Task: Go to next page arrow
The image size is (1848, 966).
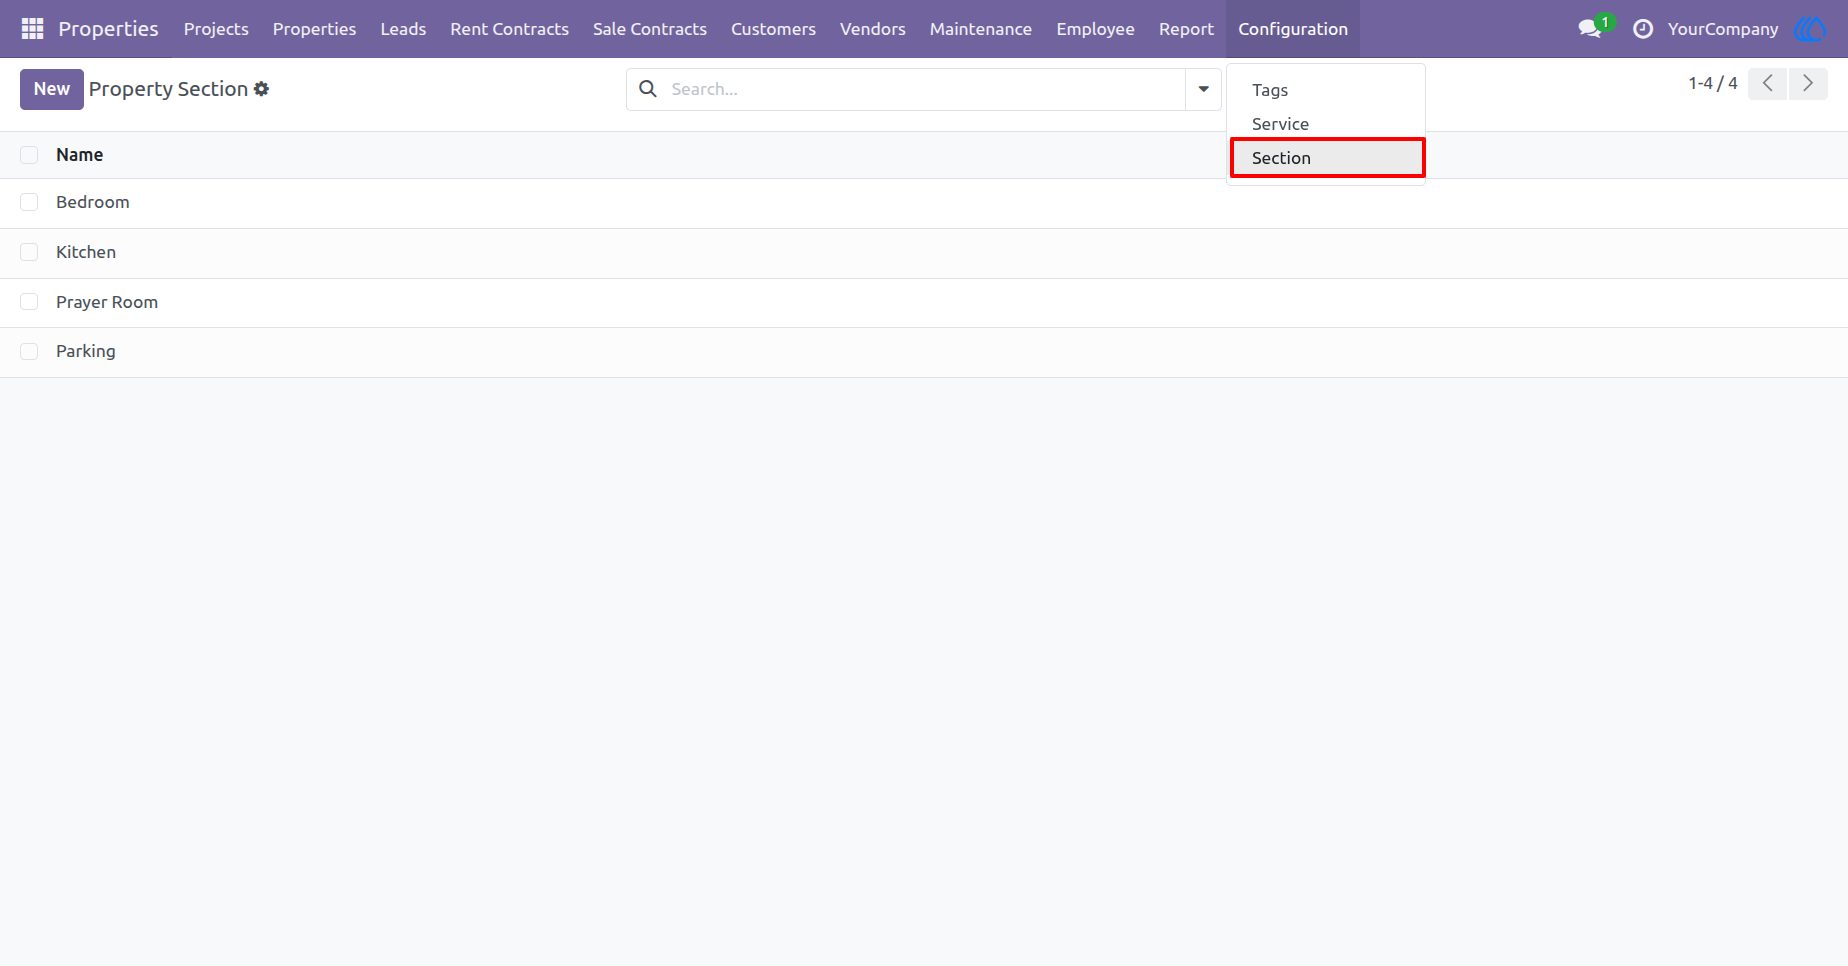Action: coord(1808,84)
